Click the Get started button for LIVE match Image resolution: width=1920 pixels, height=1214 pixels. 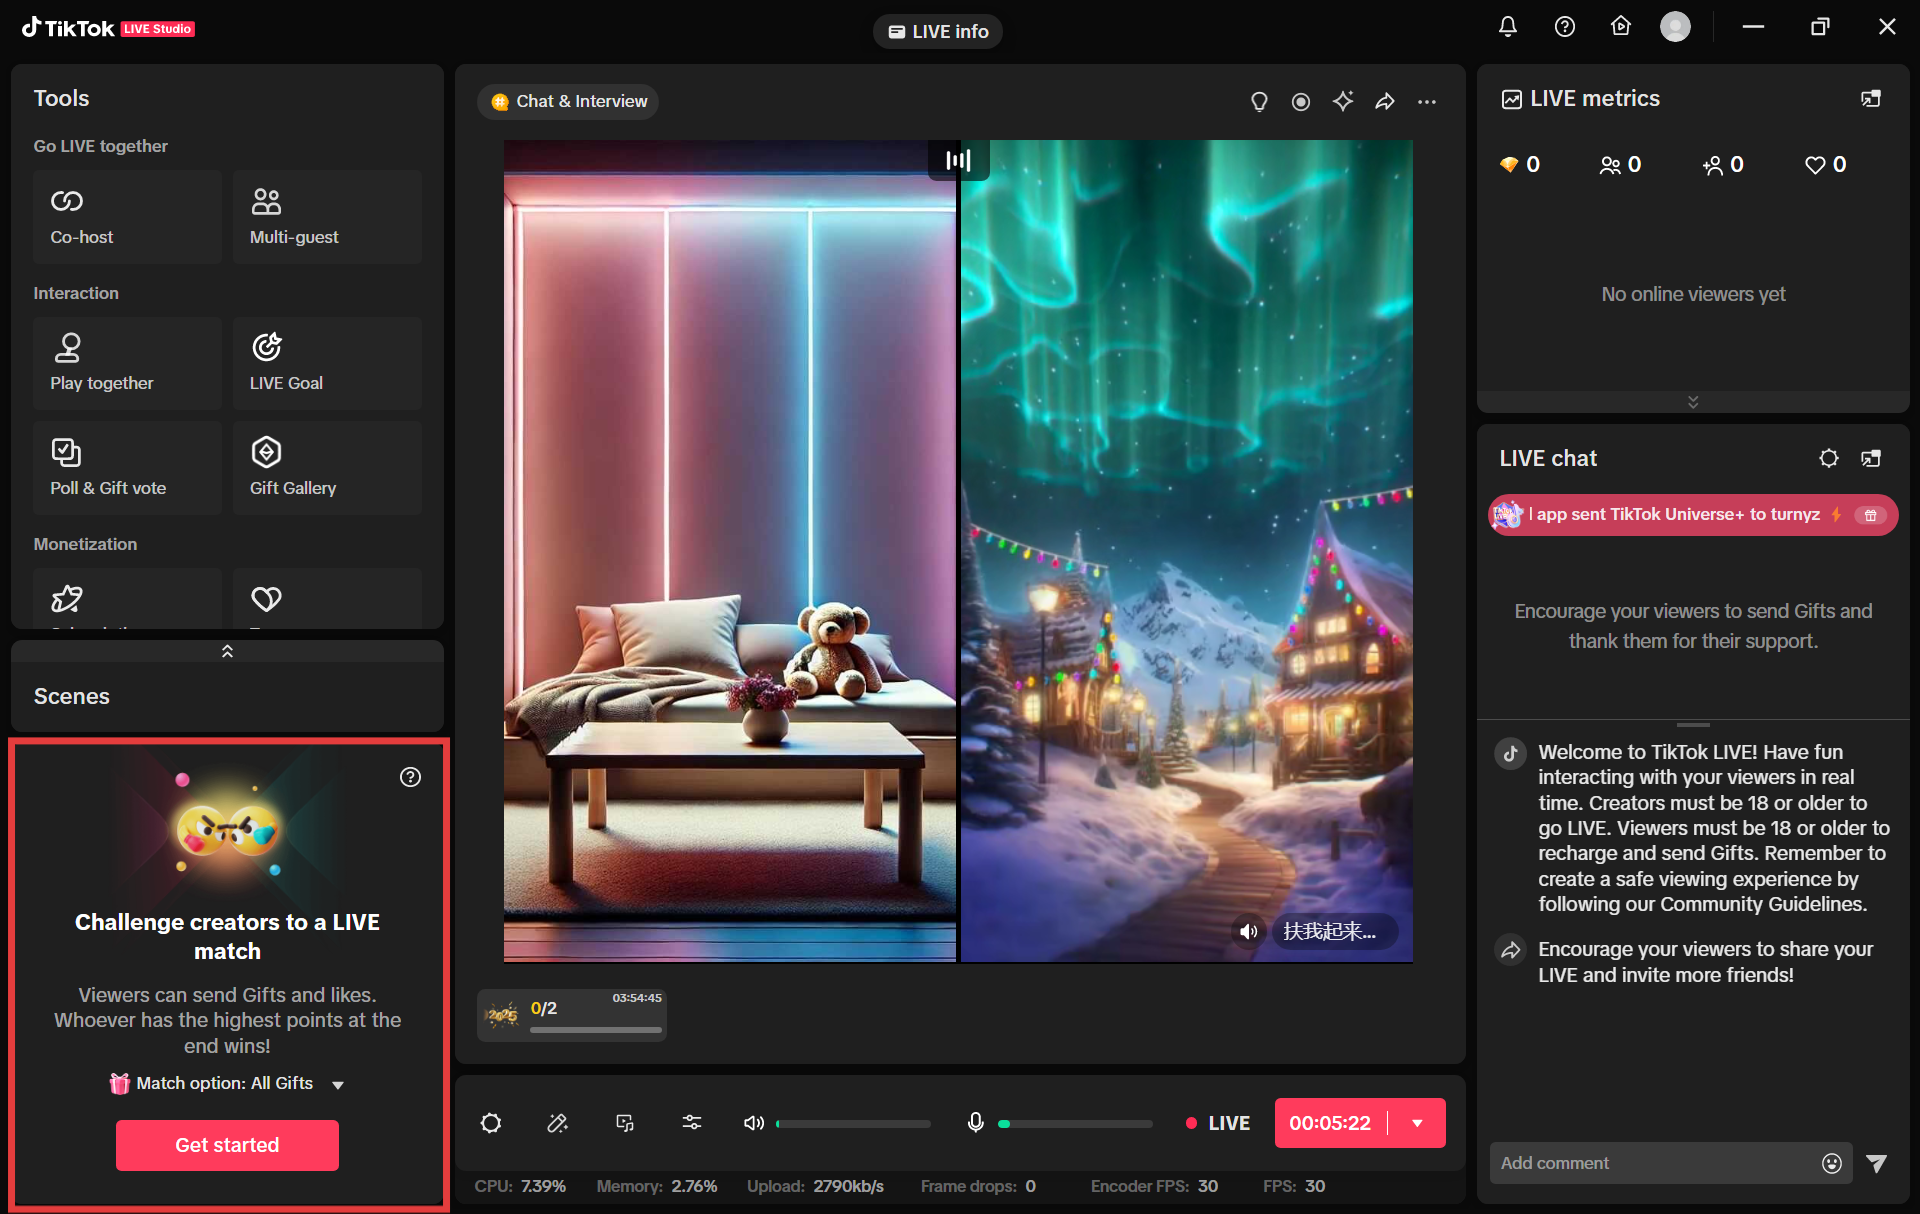click(227, 1145)
